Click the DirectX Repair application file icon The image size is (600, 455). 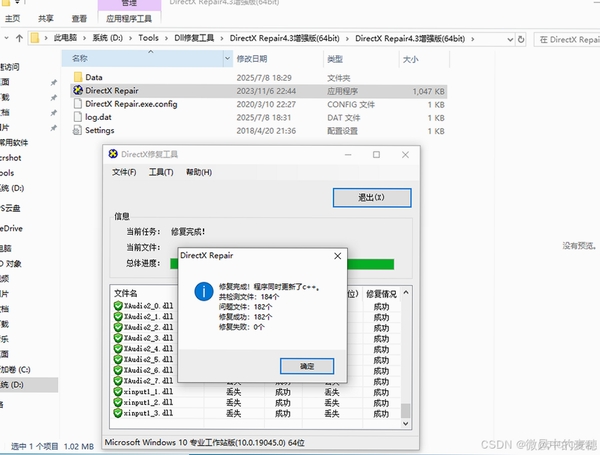[78, 90]
